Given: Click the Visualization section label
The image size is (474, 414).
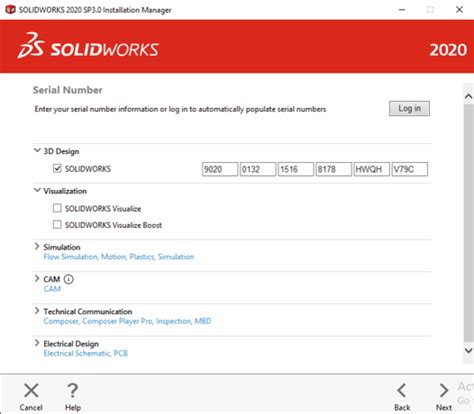Looking at the screenshot, I should (x=65, y=191).
